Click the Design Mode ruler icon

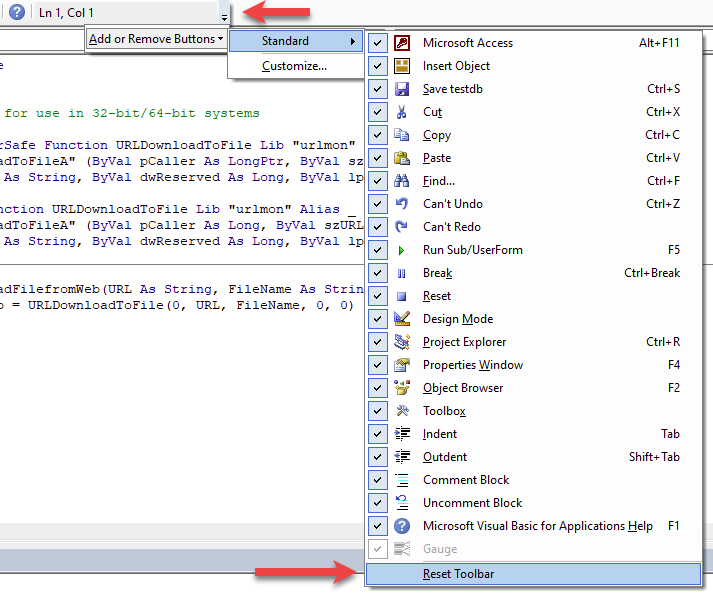tap(402, 319)
